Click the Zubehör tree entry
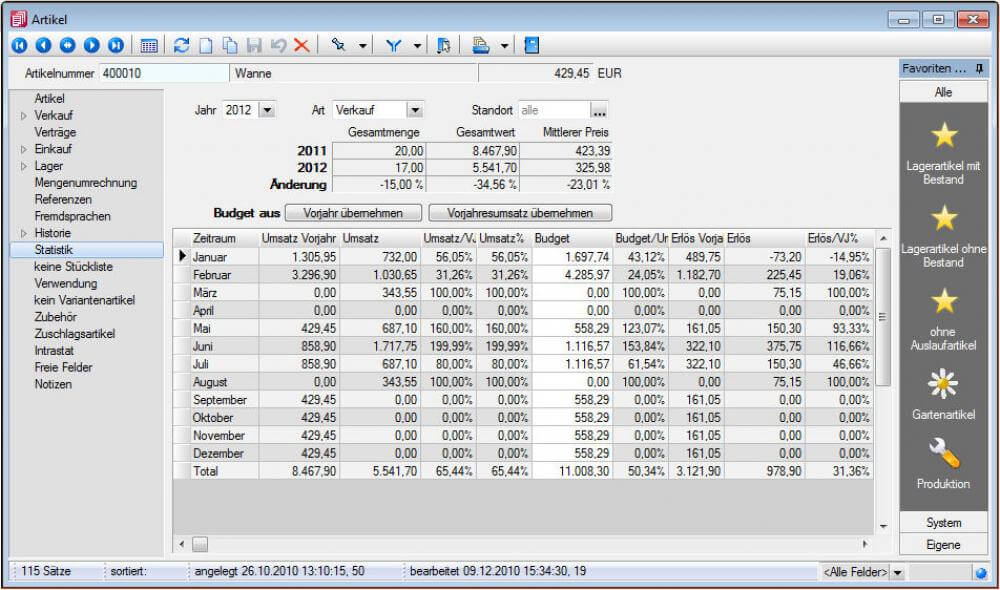This screenshot has height=590, width=1000. (x=55, y=317)
